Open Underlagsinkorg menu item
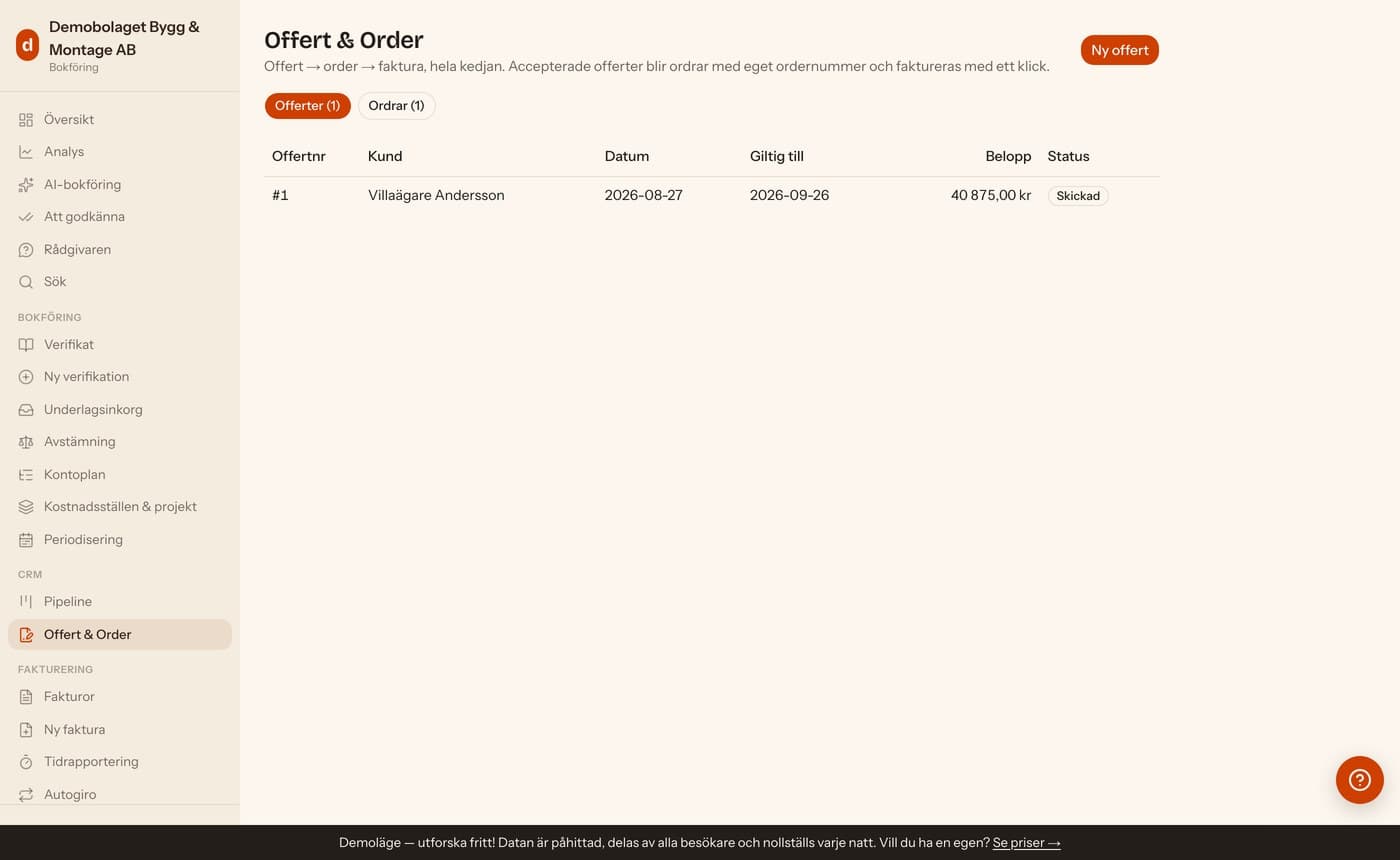1400x860 pixels. (120, 410)
